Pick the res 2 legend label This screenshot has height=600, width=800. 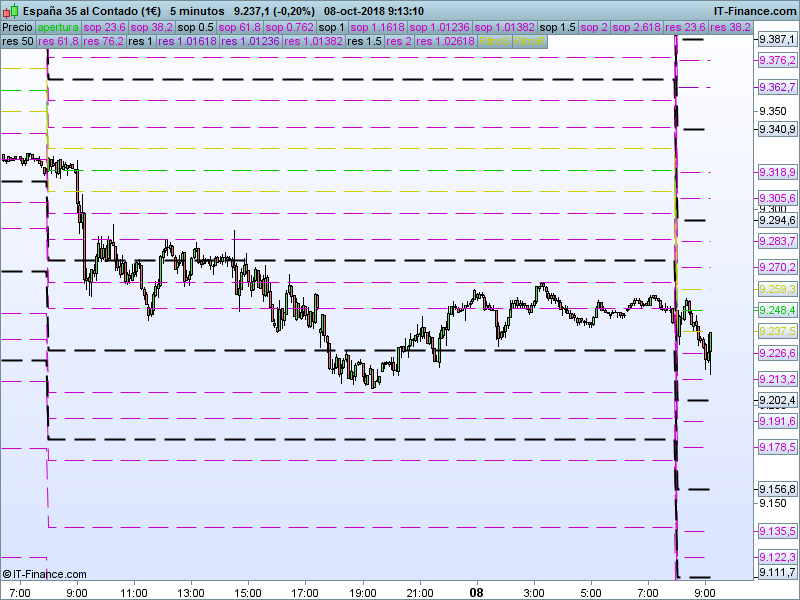[x=398, y=41]
